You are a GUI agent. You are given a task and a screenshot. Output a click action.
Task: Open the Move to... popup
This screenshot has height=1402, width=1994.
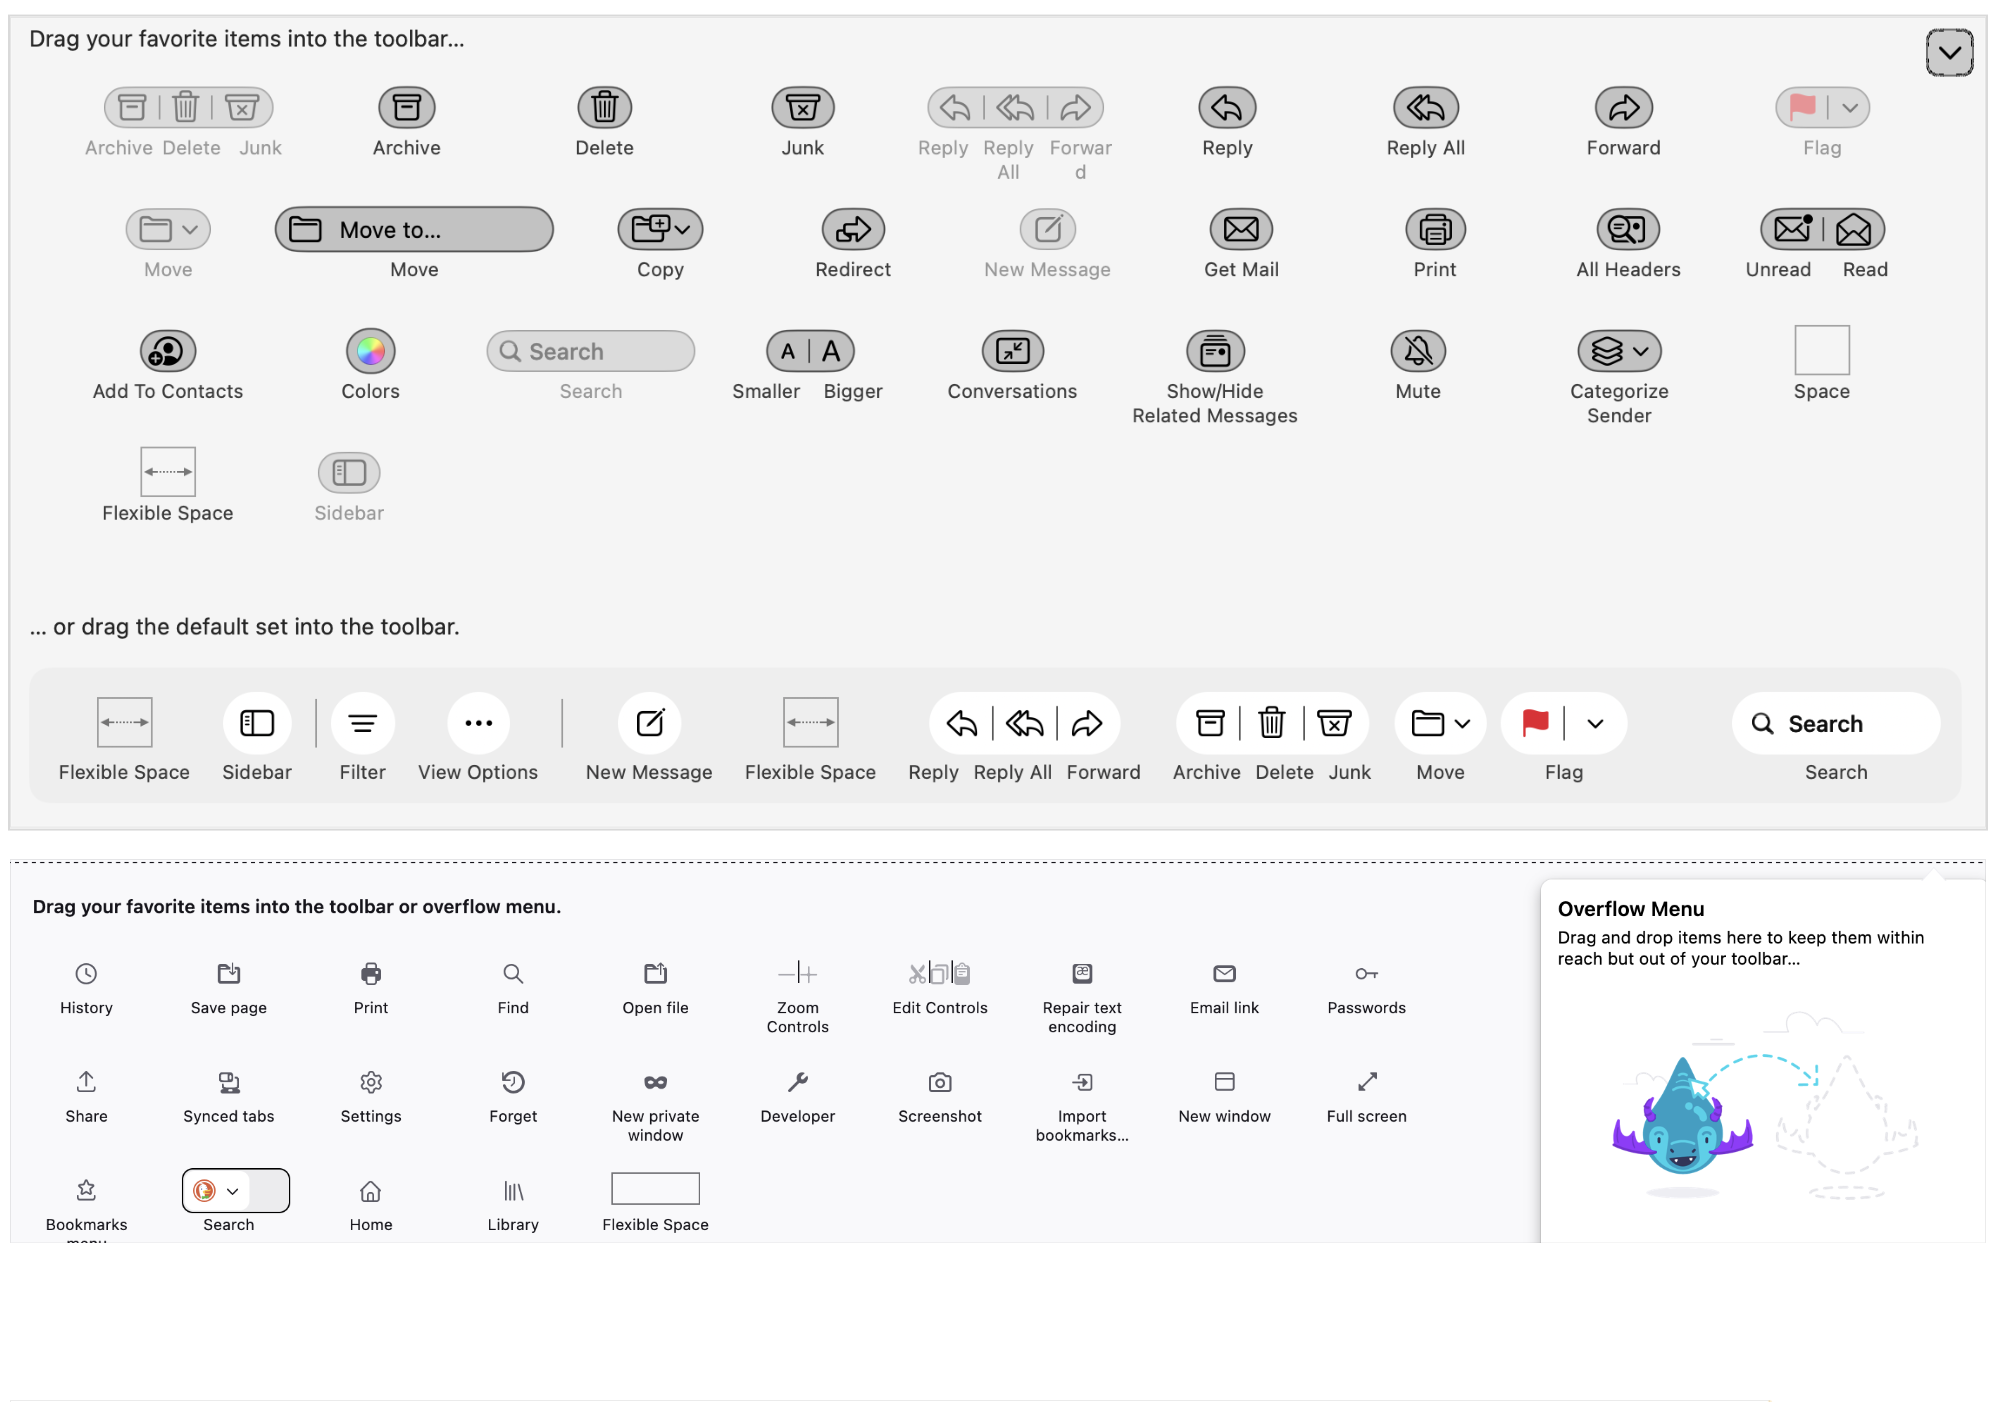pos(414,230)
